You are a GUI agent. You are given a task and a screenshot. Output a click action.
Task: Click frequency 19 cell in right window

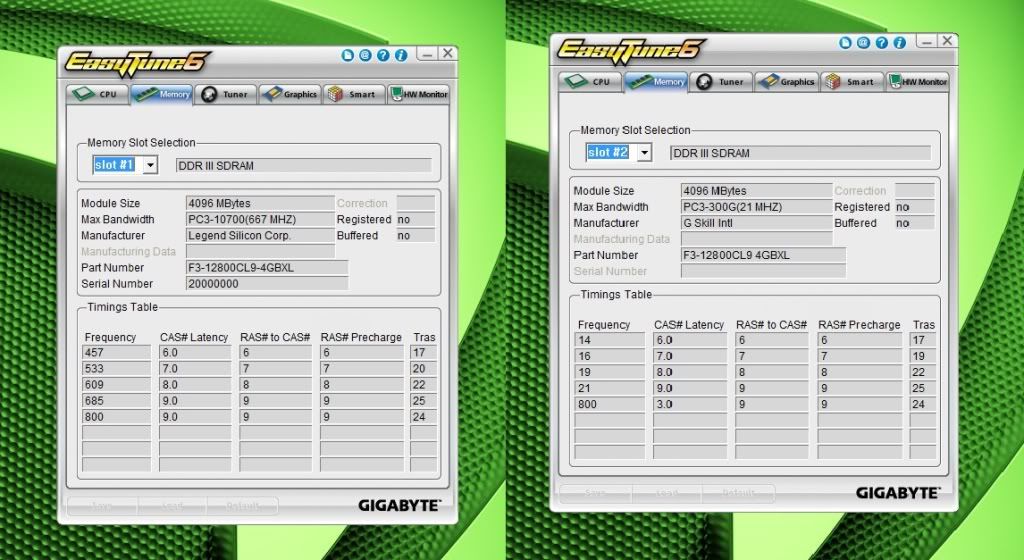pyautogui.click(x=610, y=372)
